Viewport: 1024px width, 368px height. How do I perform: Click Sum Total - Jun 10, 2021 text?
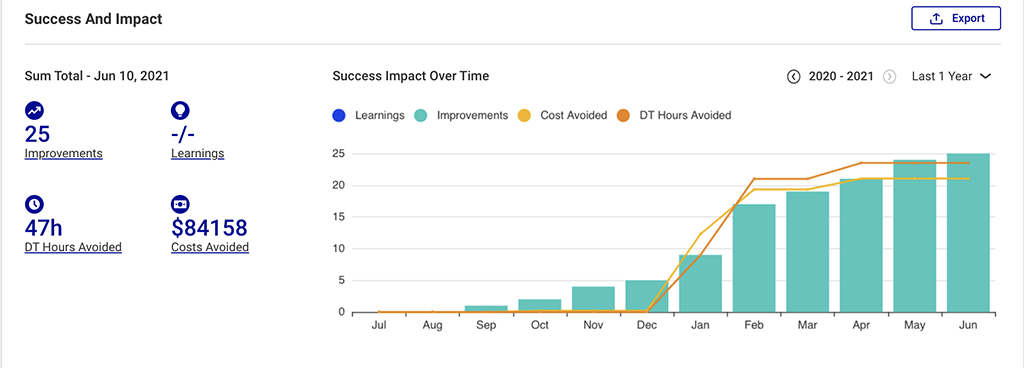click(97, 76)
